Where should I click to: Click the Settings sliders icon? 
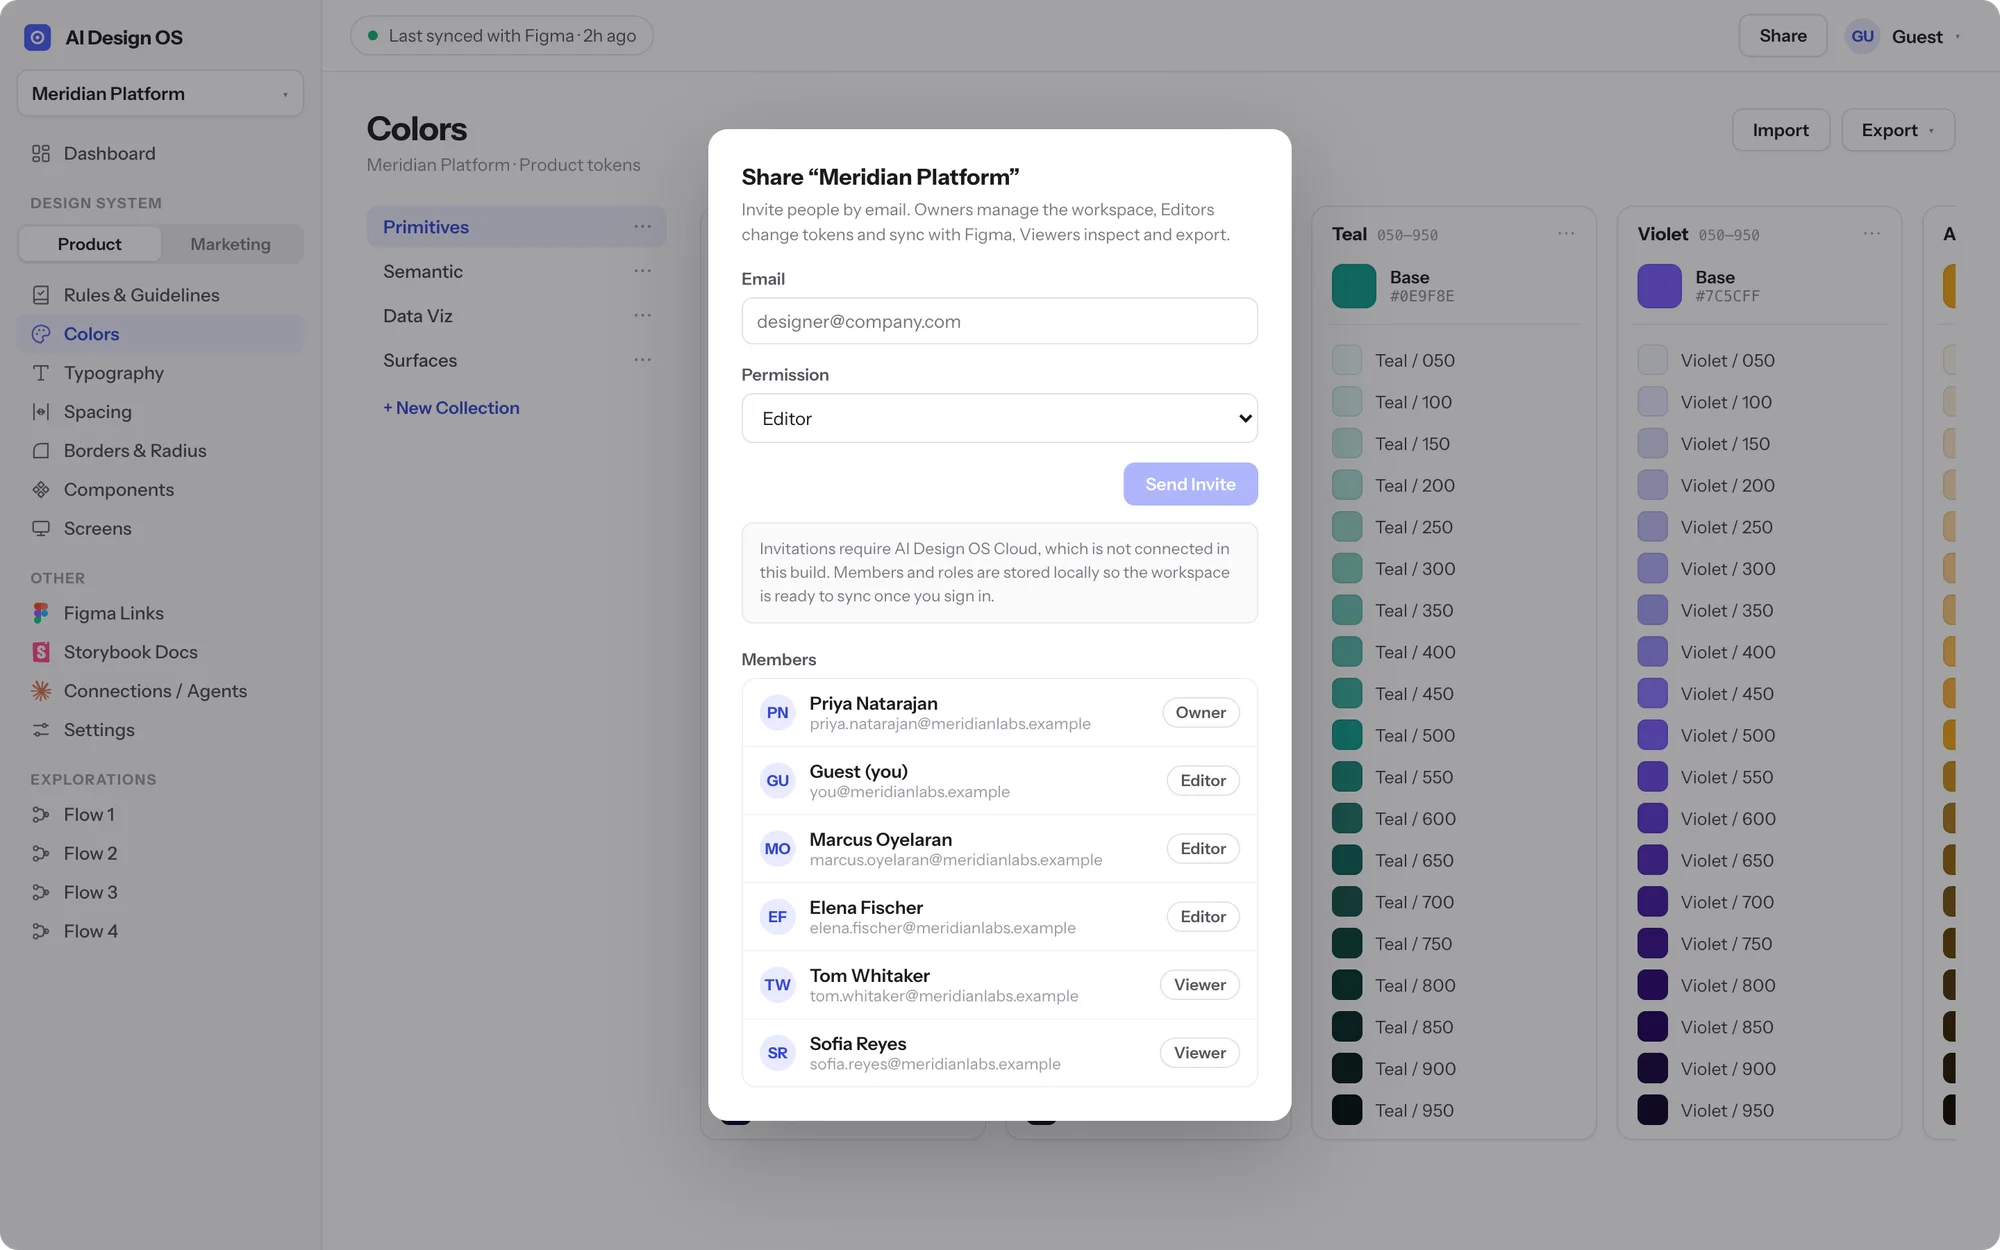[41, 730]
